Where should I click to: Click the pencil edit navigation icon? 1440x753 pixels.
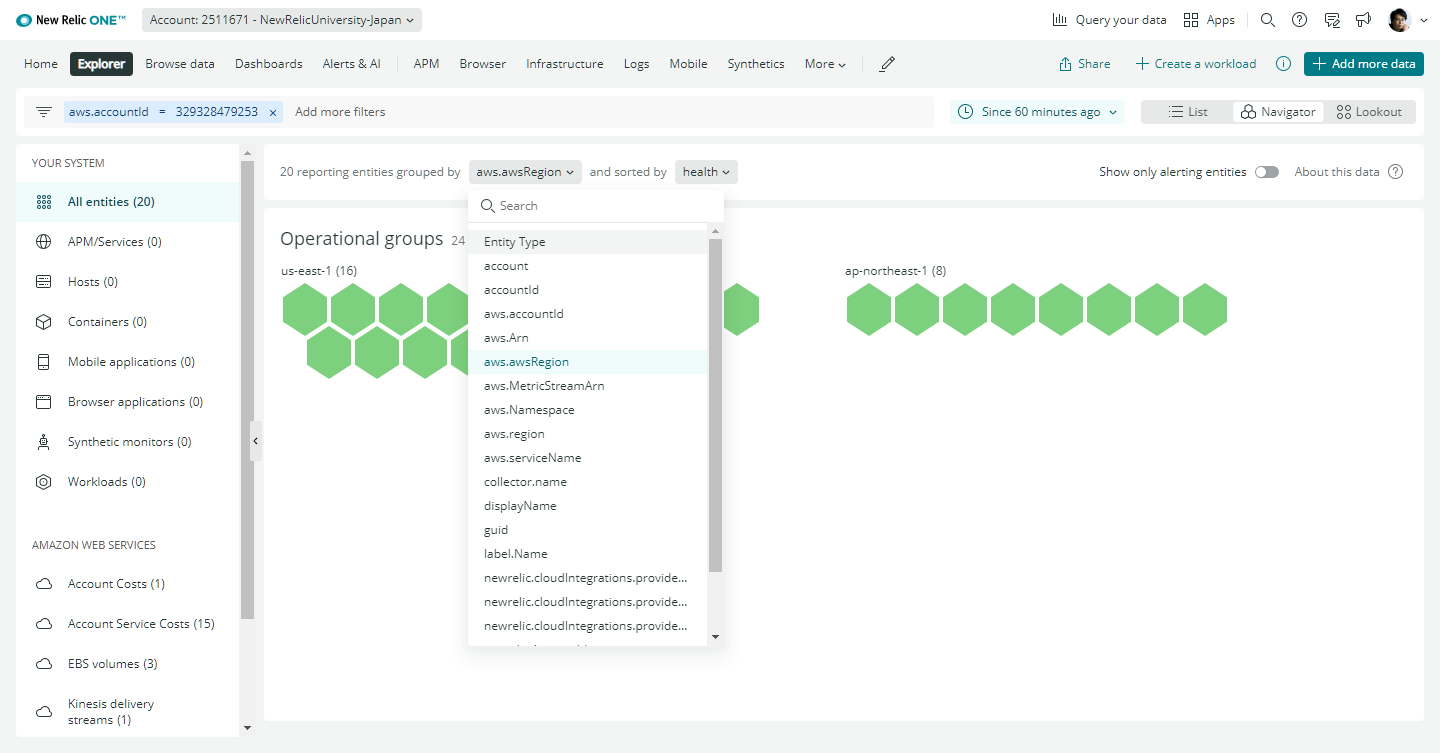coord(887,64)
